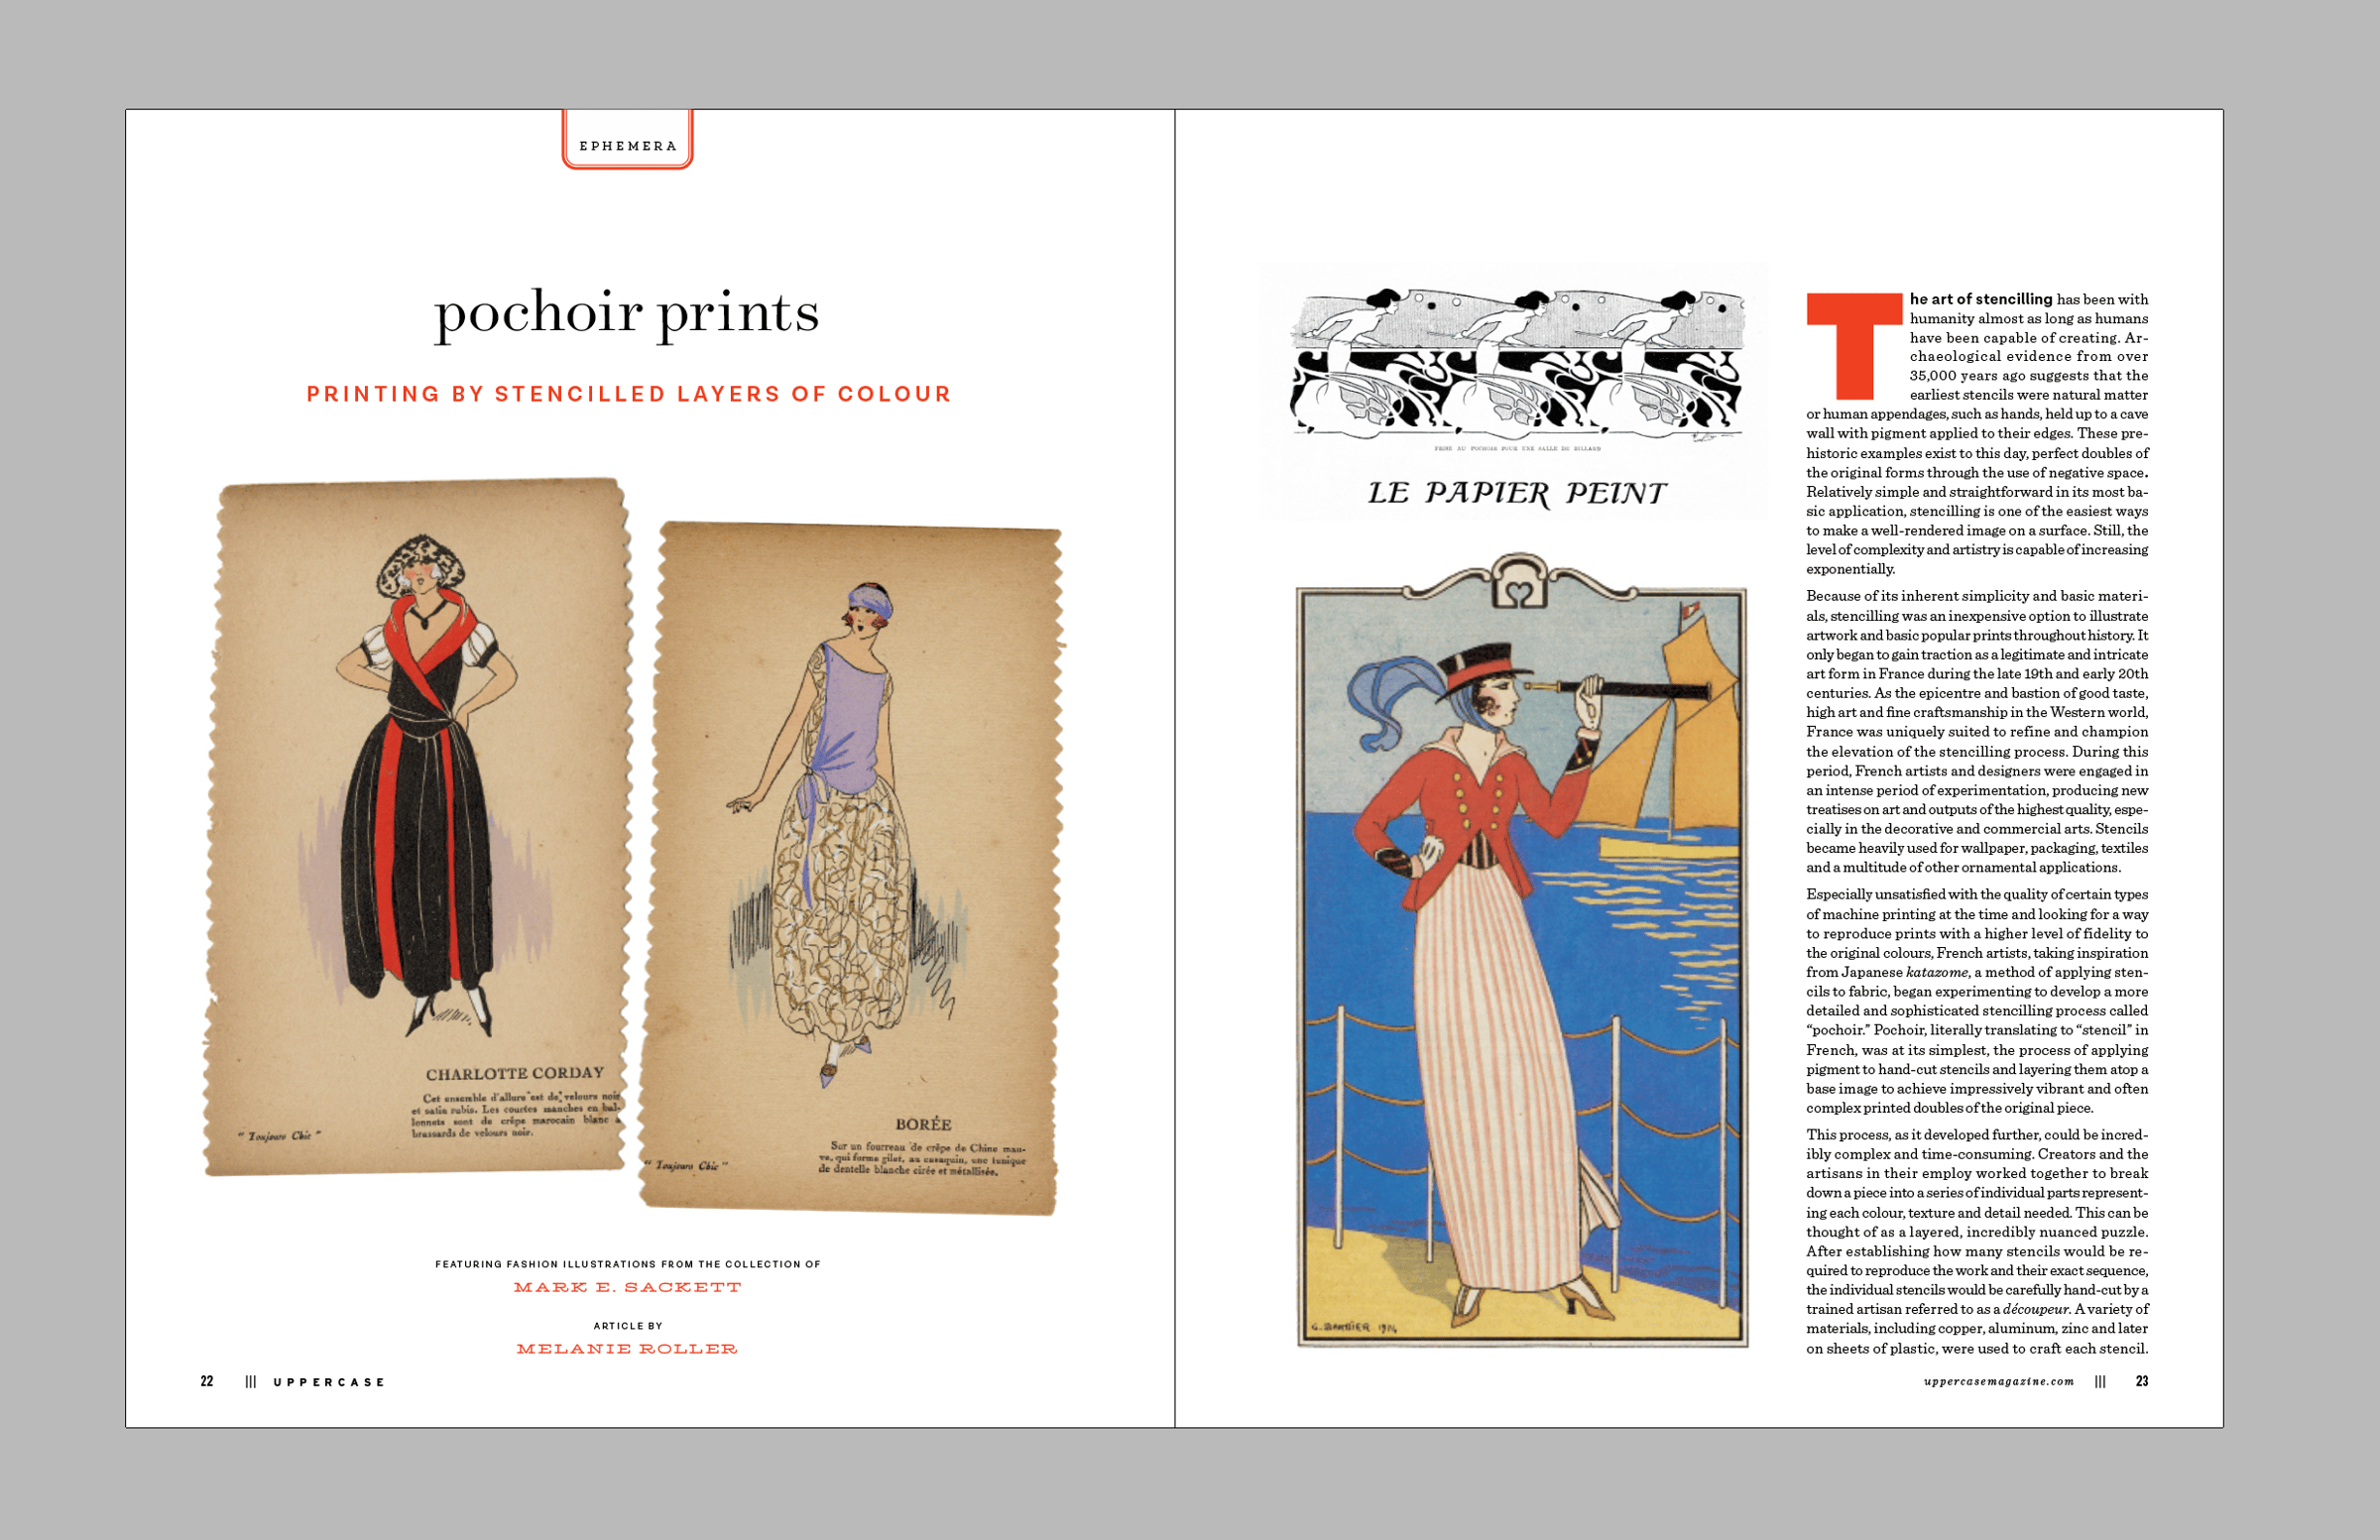Click the paragraph starting 'Especially unsatisfied with the quality'
The image size is (2380, 1540).
tap(1977, 1001)
